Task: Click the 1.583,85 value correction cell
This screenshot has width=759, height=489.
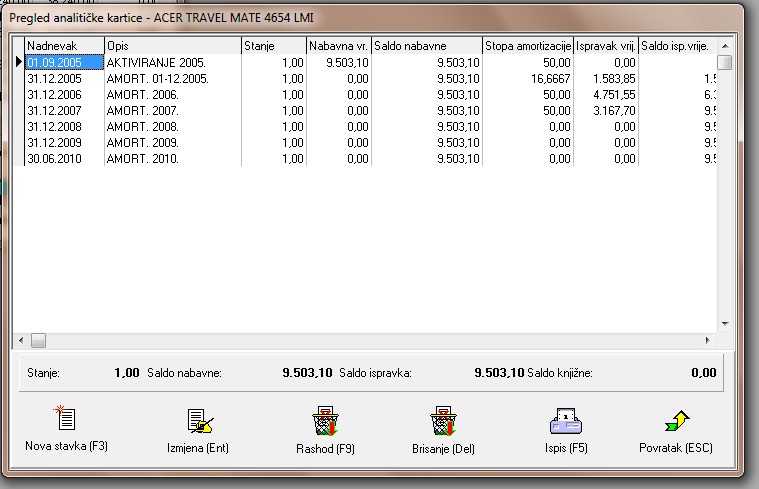Action: click(606, 78)
